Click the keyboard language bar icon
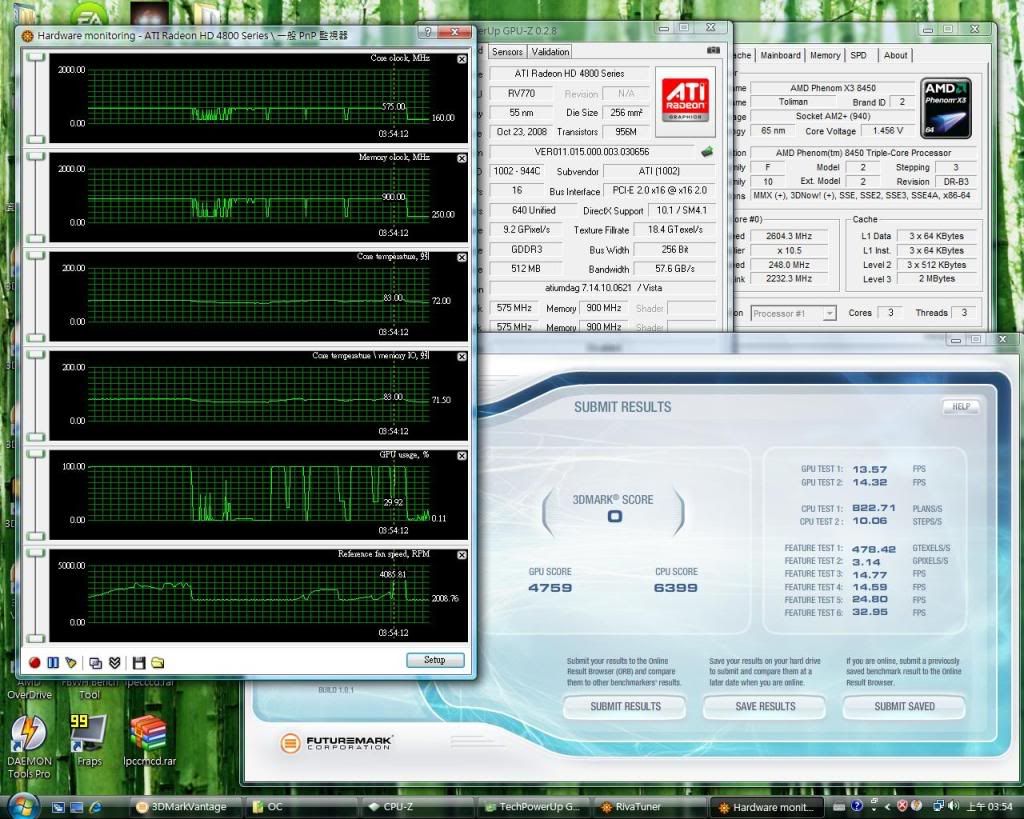Image resolution: width=1024 pixels, height=819 pixels. coord(840,807)
